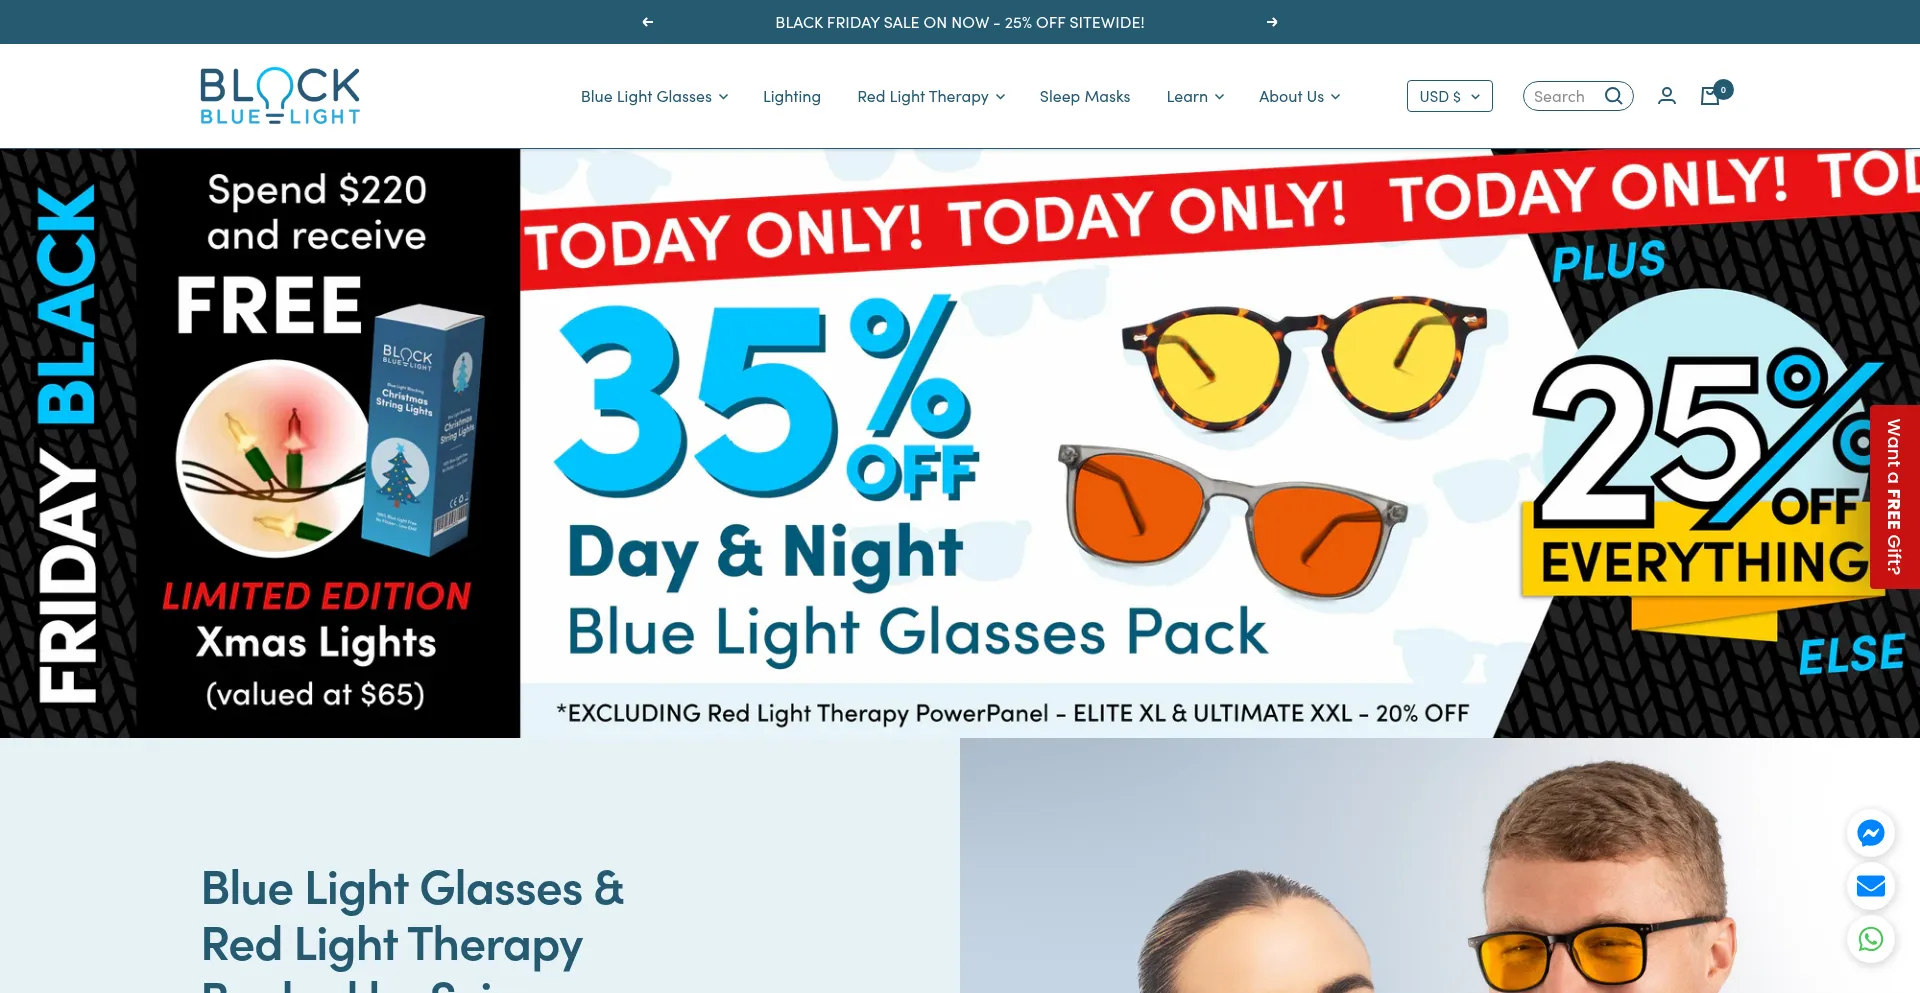Click the email contact icon
The height and width of the screenshot is (993, 1920).
click(x=1871, y=886)
